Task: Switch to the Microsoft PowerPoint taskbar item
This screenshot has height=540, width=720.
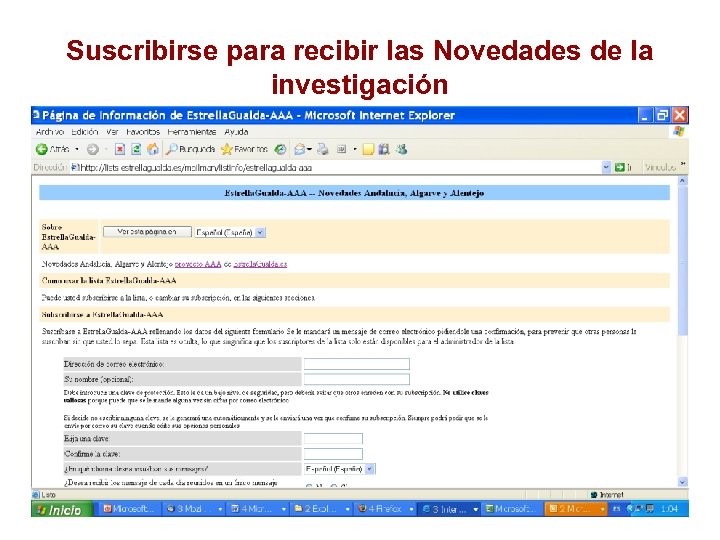Action: [x=129, y=509]
